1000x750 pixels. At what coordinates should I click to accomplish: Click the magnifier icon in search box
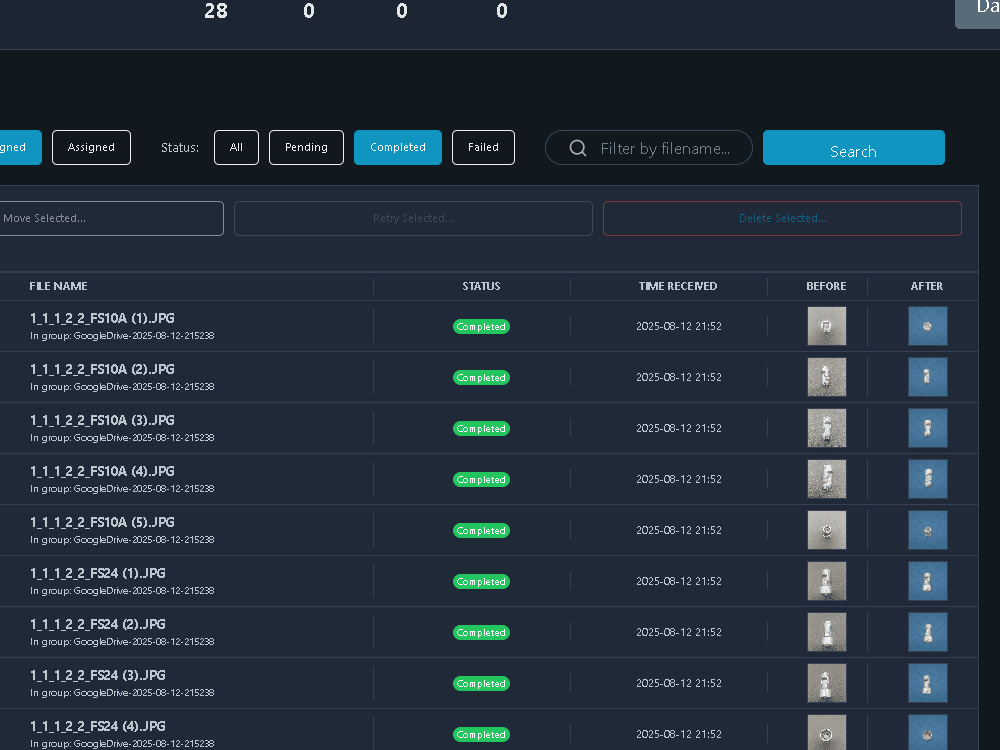point(578,148)
